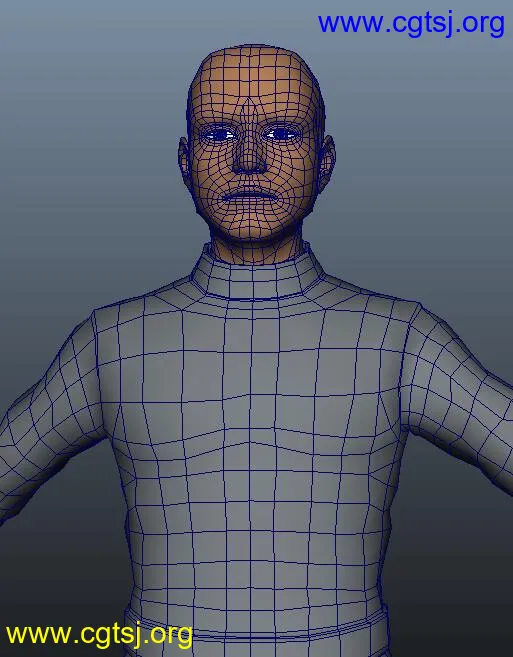Select the model's blue eye on the right side of the image

[x=281, y=134]
